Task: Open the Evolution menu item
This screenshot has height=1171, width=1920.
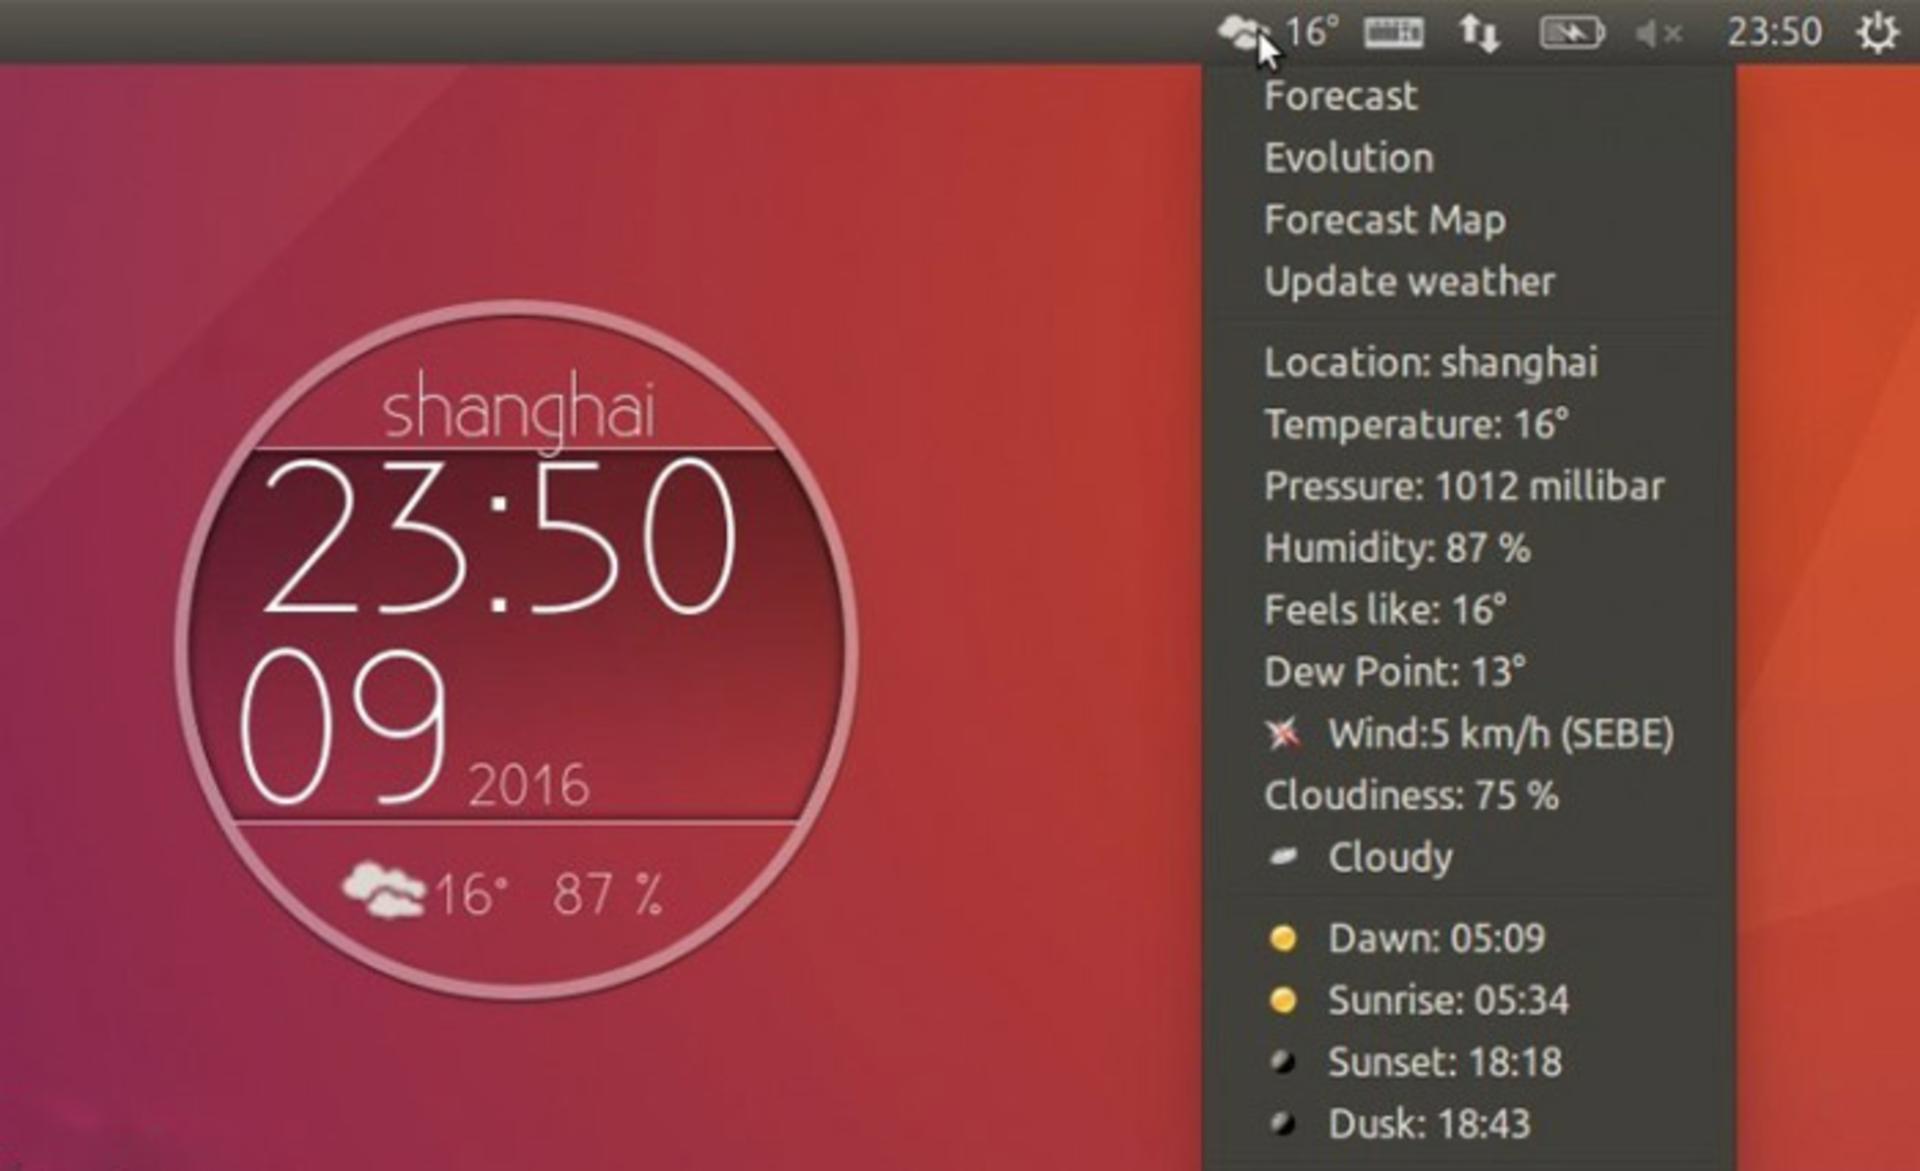Action: [x=1348, y=158]
